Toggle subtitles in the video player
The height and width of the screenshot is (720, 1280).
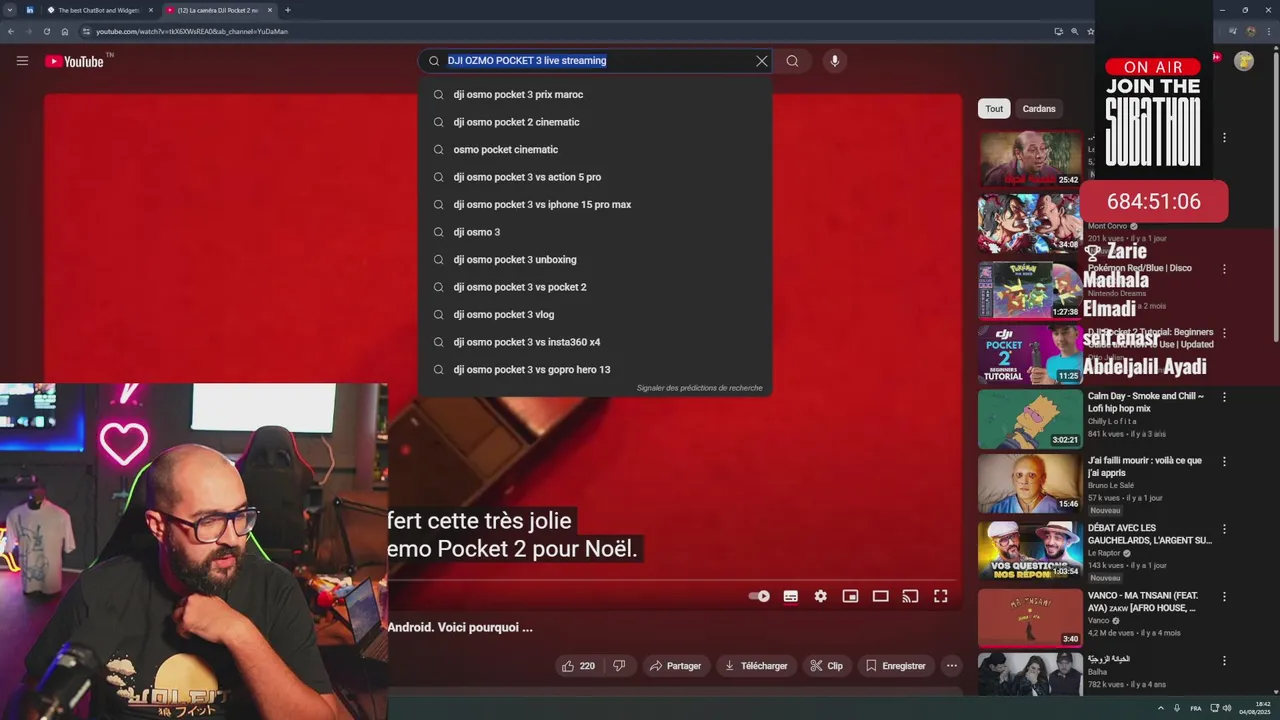(790, 596)
